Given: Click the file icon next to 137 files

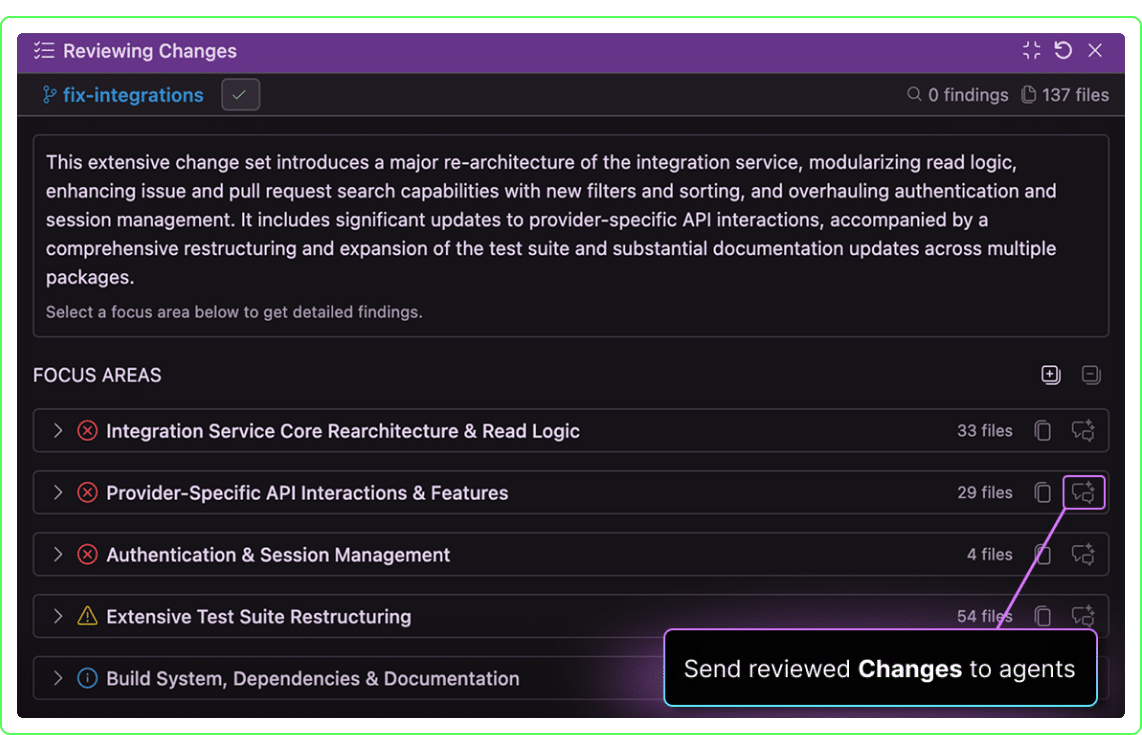Looking at the screenshot, I should [1028, 94].
